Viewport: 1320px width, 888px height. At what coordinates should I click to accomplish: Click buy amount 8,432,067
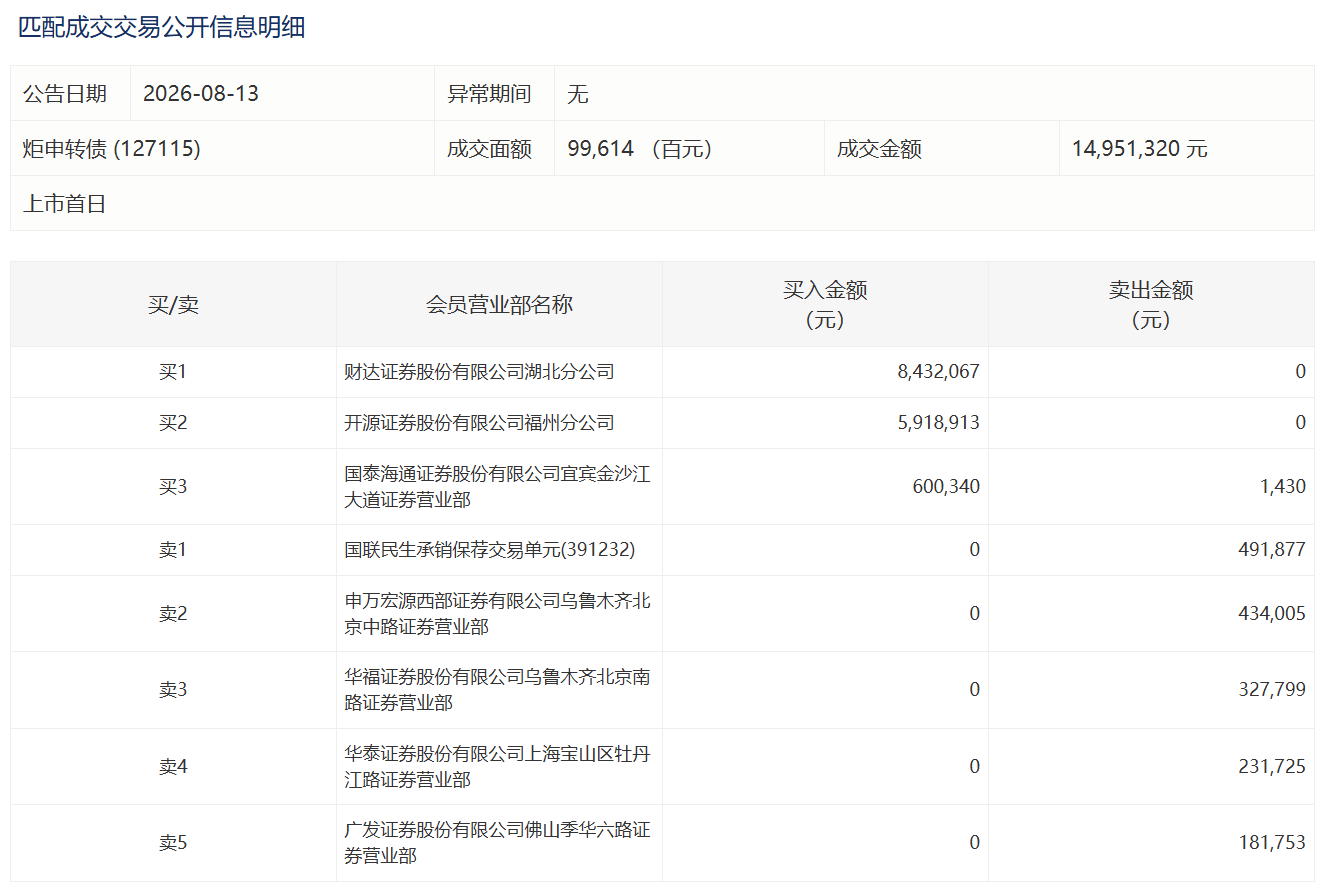tap(939, 372)
